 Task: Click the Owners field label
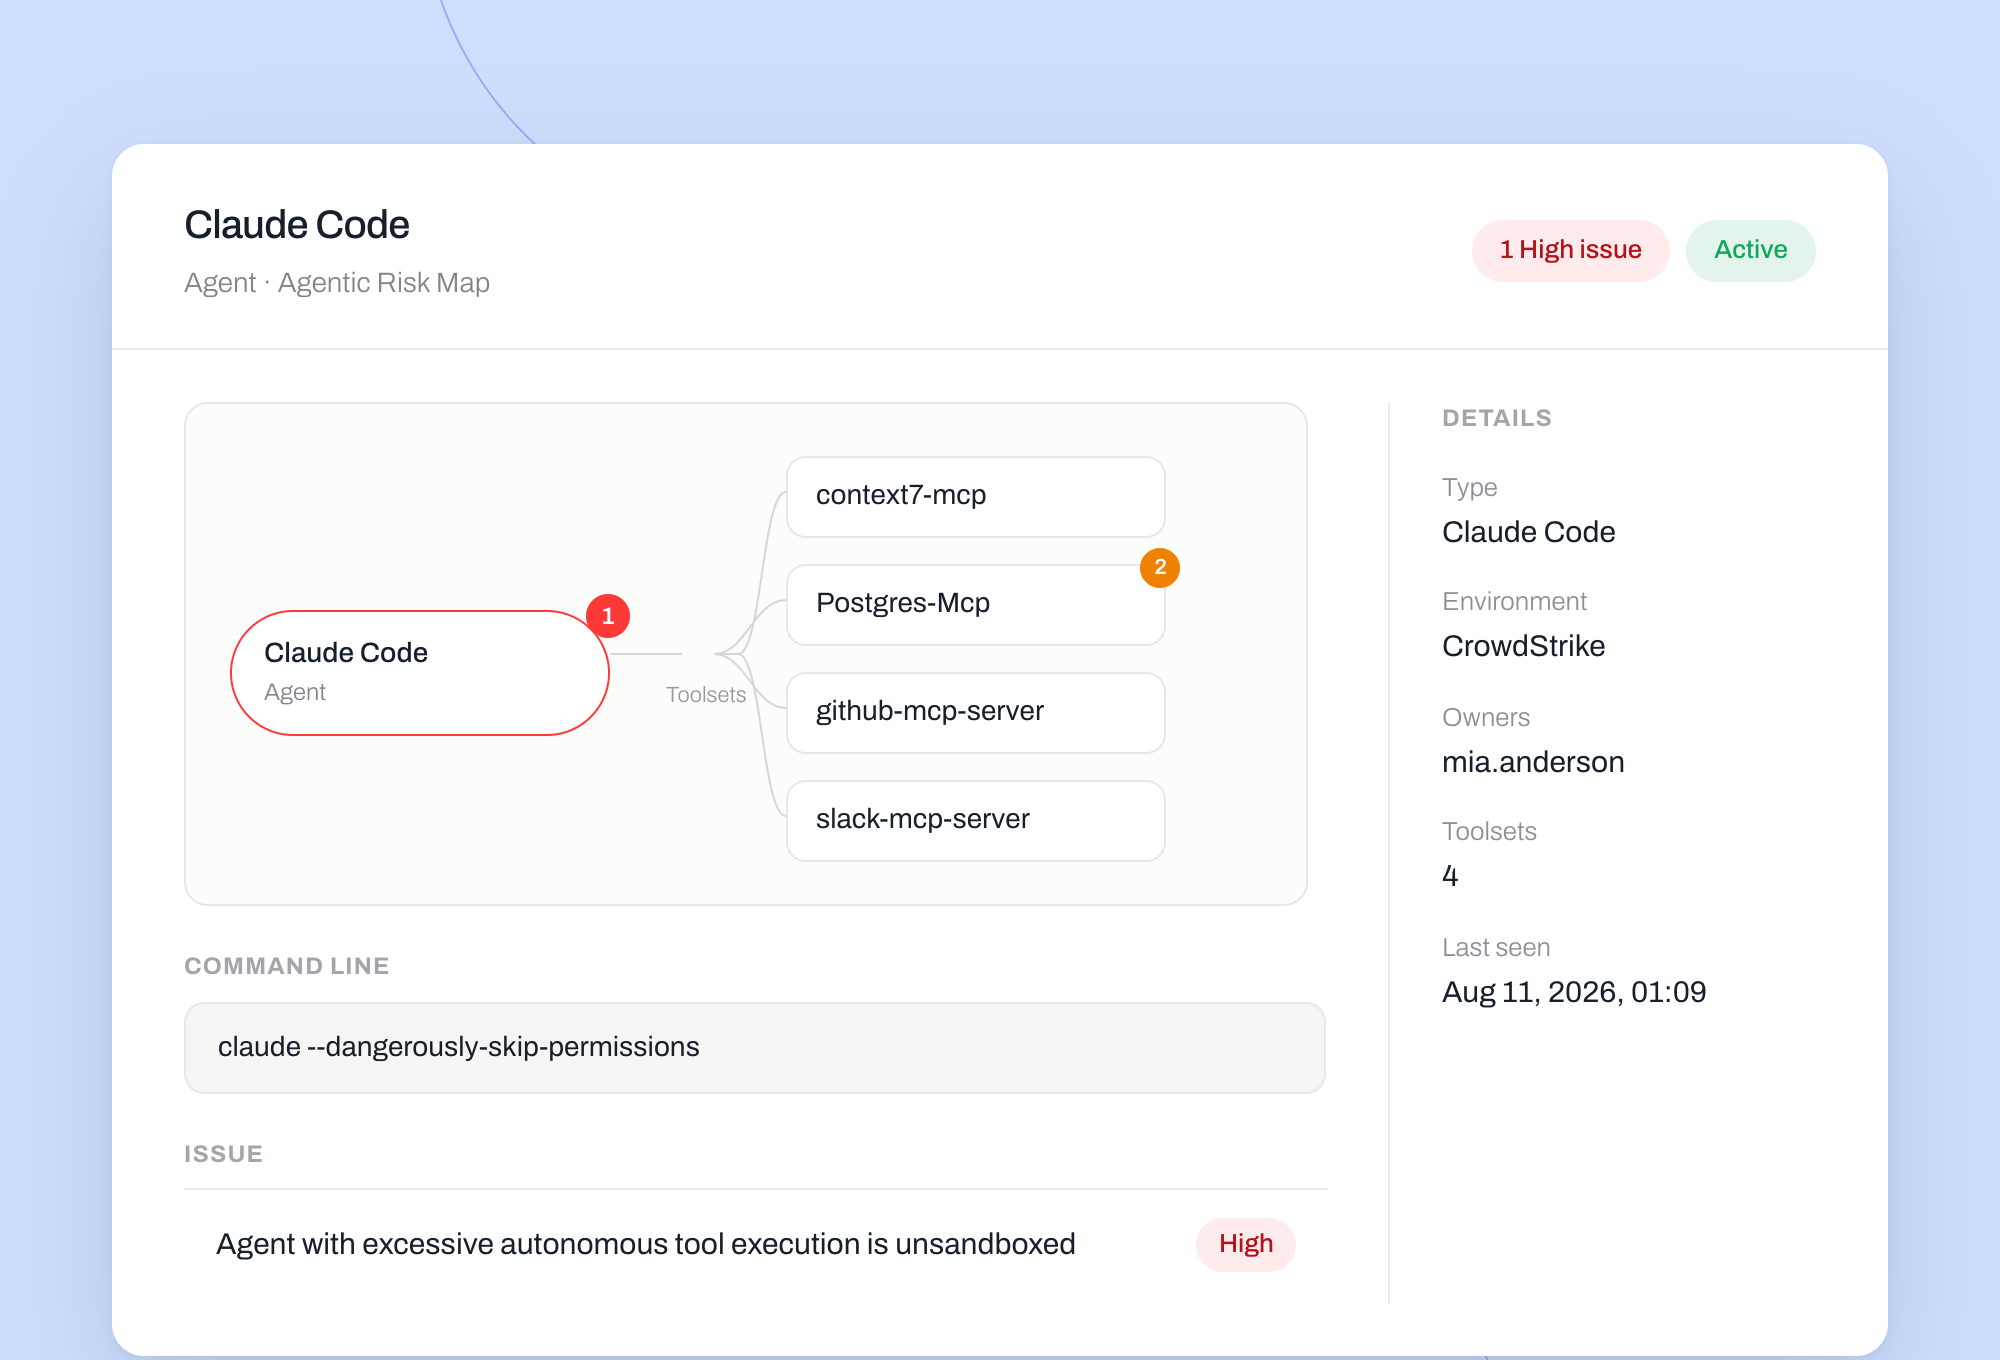pos(1486,717)
